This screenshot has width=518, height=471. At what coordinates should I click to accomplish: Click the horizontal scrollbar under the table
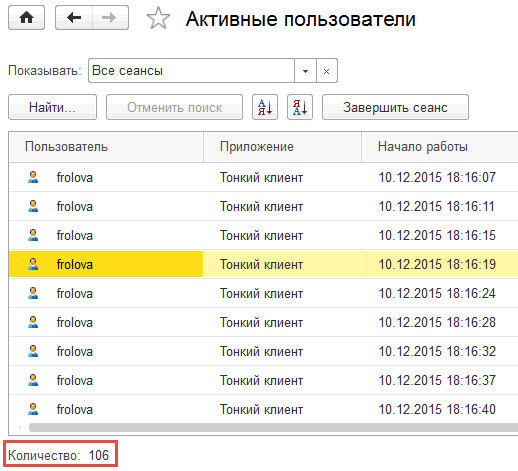(x=273, y=427)
